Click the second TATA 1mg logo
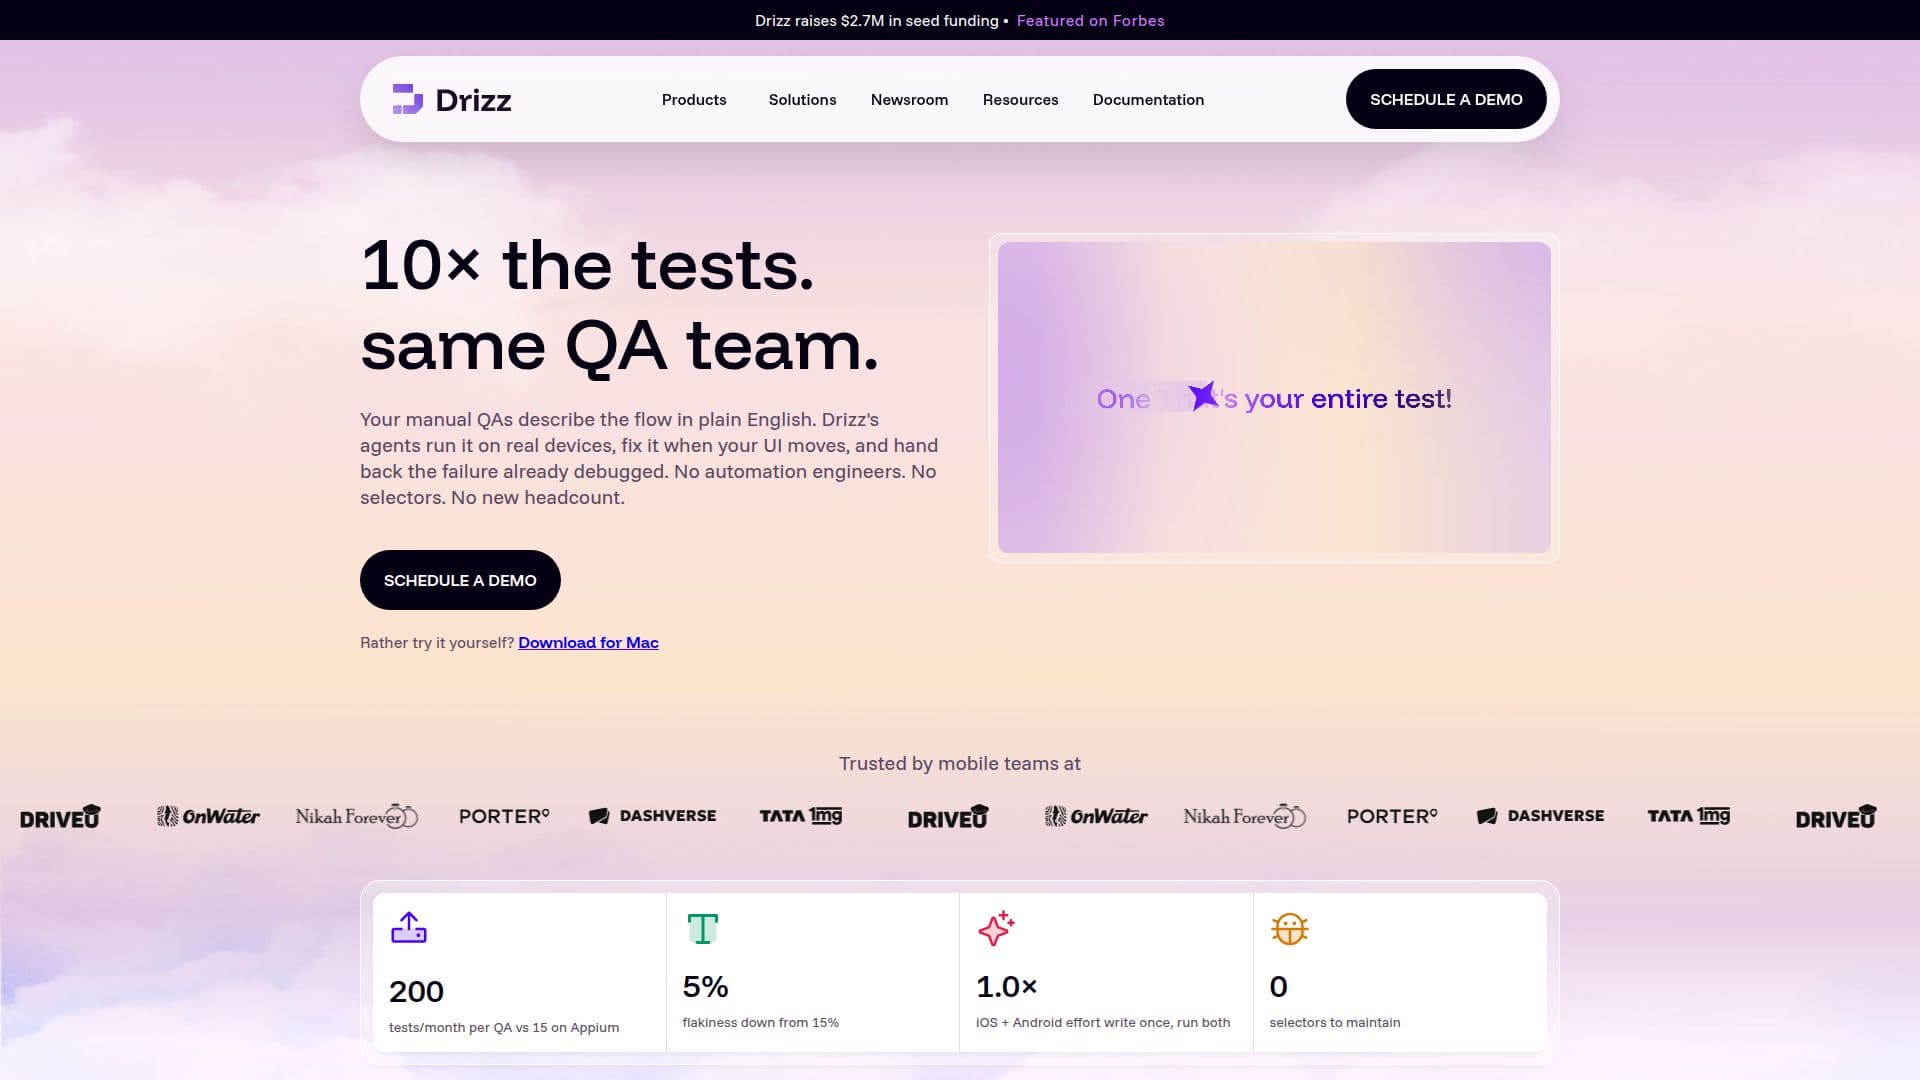1920x1080 pixels. tap(1689, 816)
